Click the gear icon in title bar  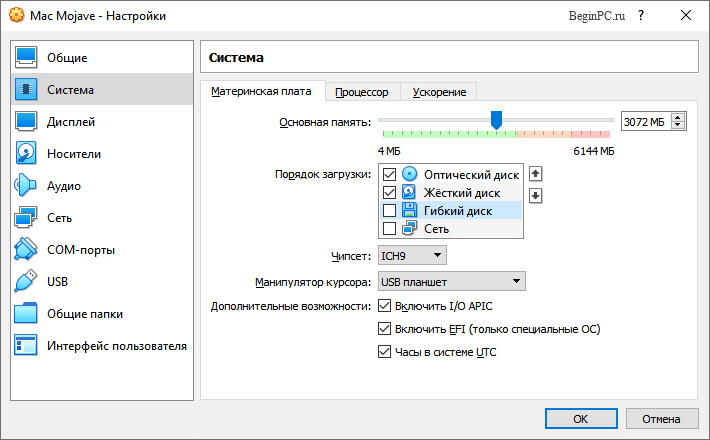(17, 15)
